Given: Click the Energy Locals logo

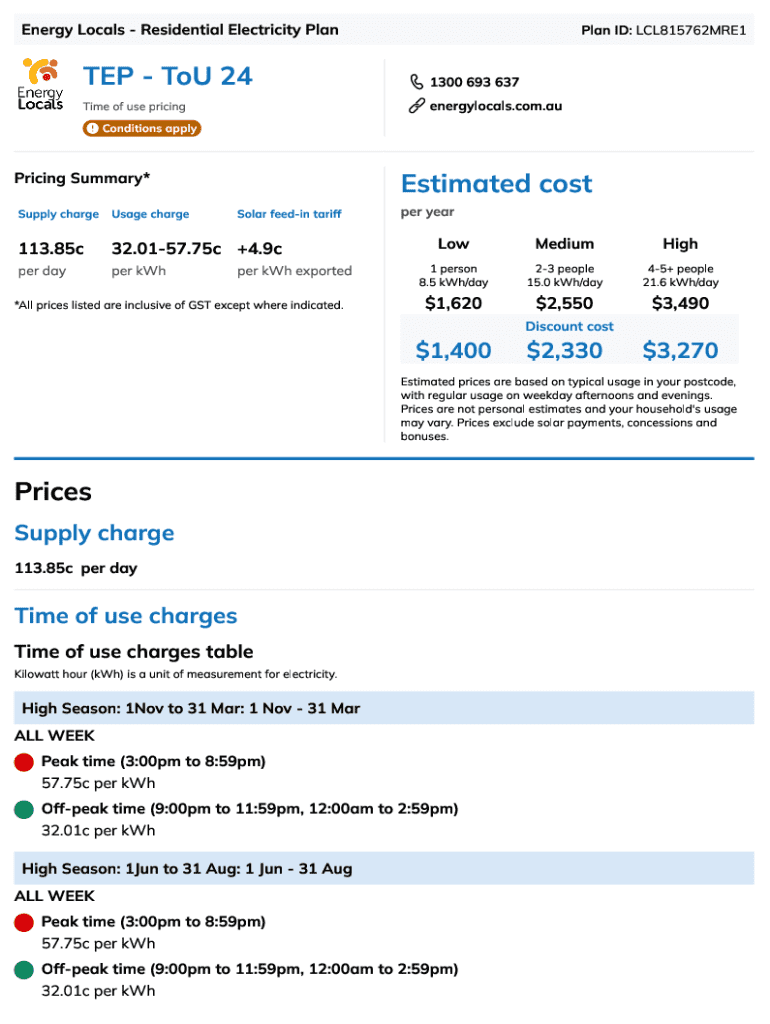Looking at the screenshot, I should [x=40, y=84].
